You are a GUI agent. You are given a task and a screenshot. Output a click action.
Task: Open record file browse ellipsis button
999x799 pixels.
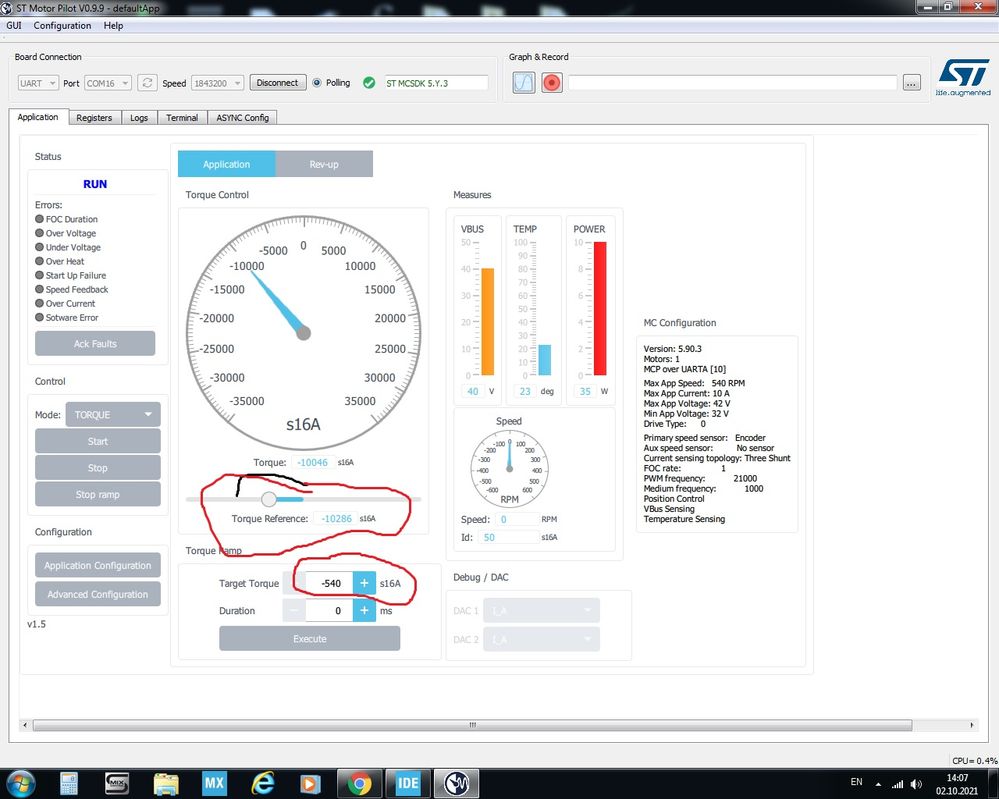pos(912,83)
